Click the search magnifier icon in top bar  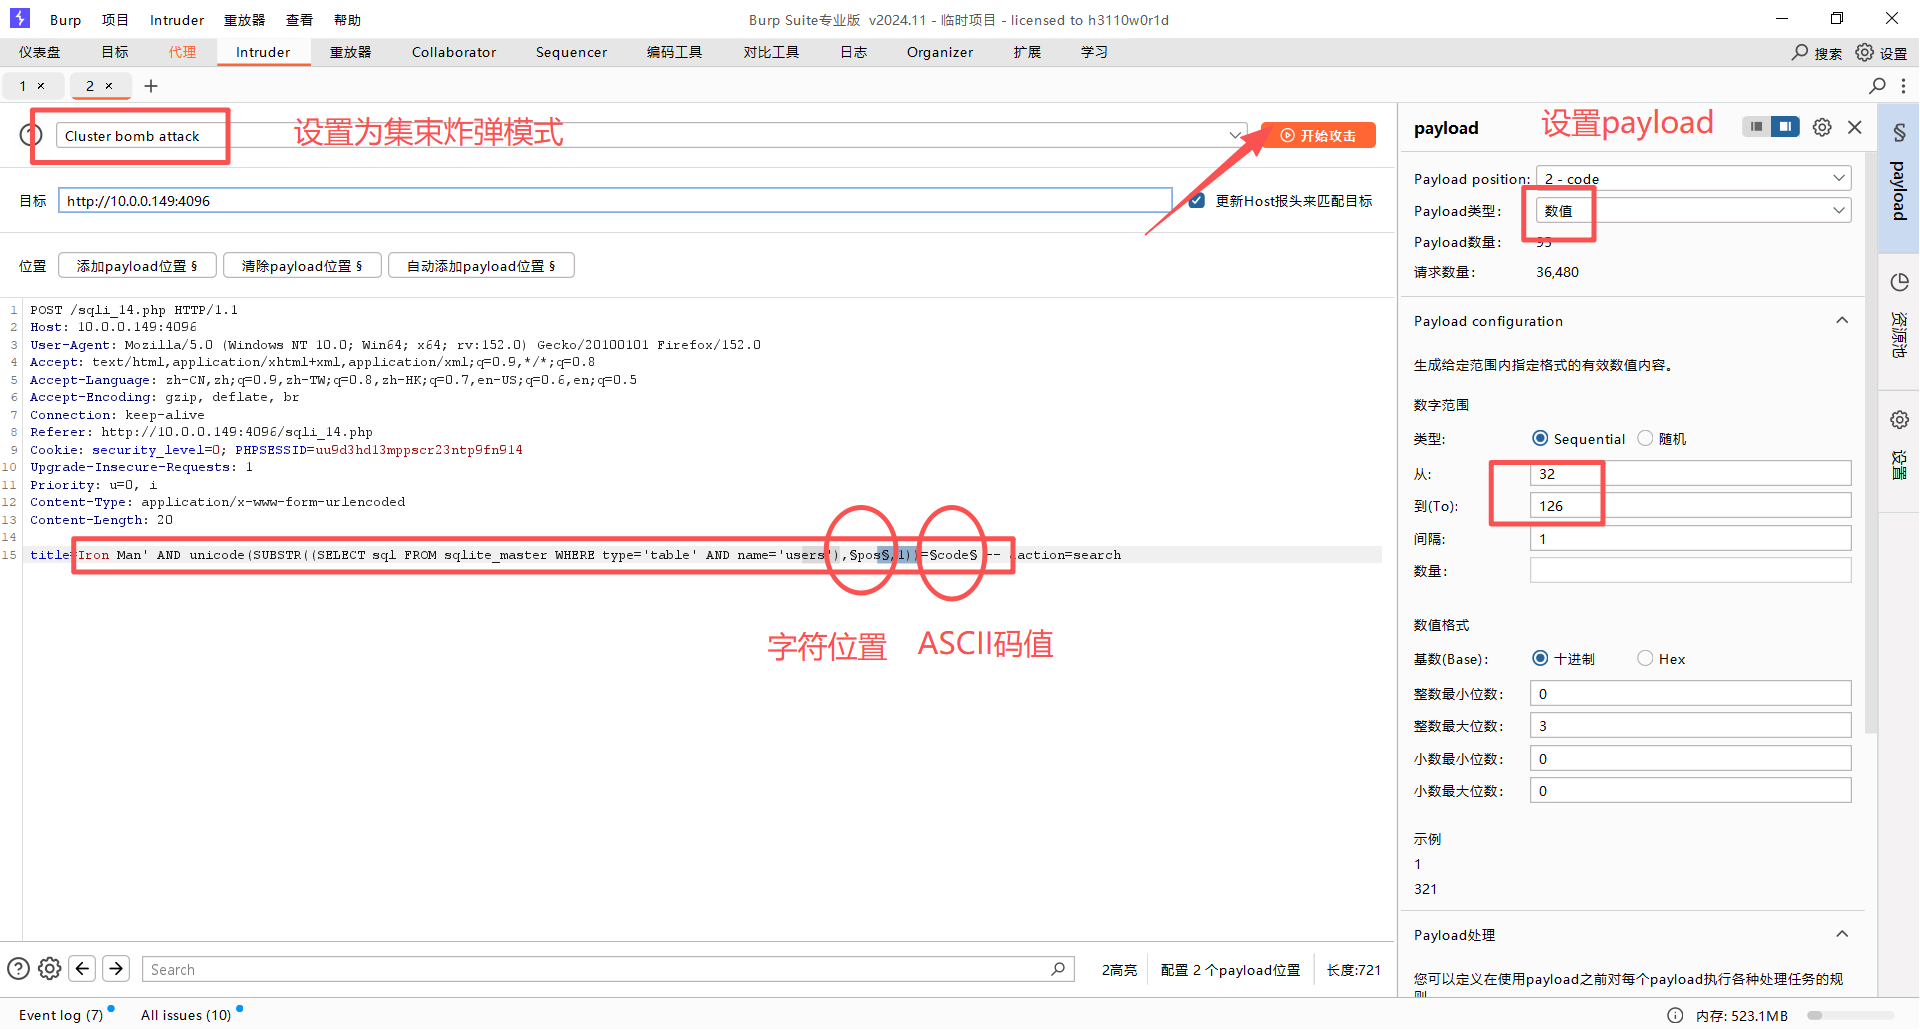tap(1800, 52)
